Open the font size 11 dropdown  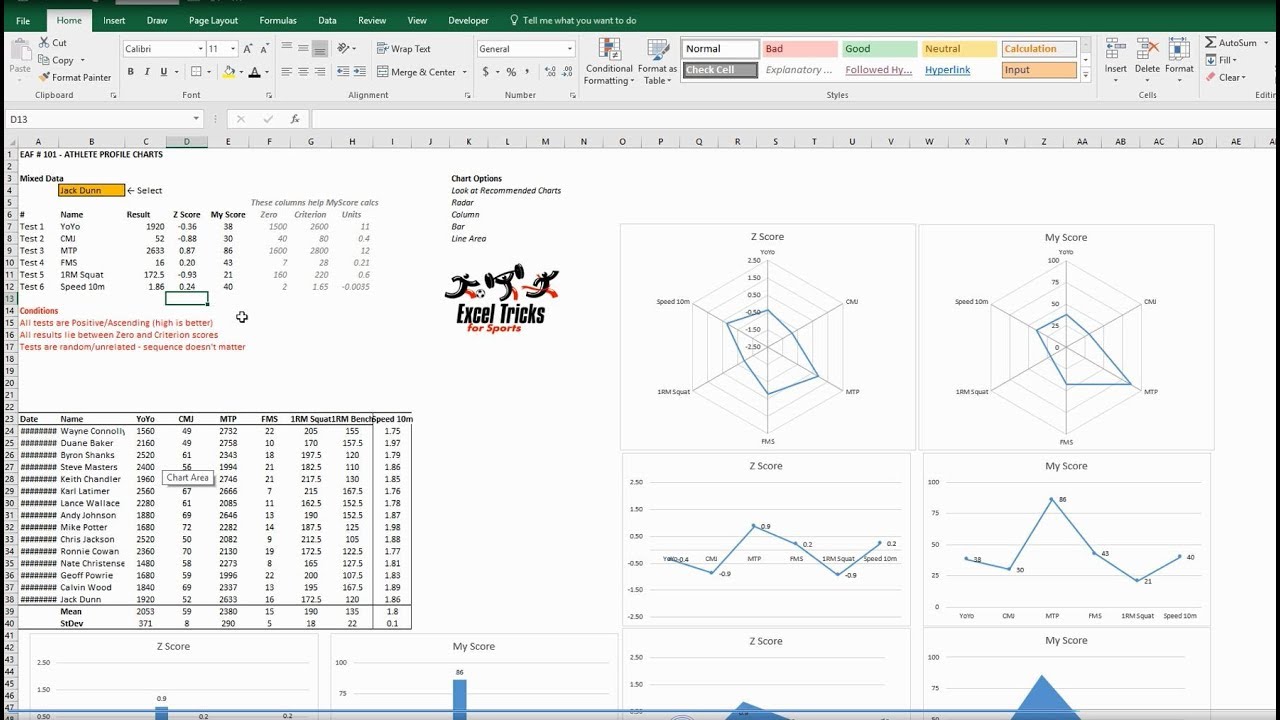(x=233, y=48)
